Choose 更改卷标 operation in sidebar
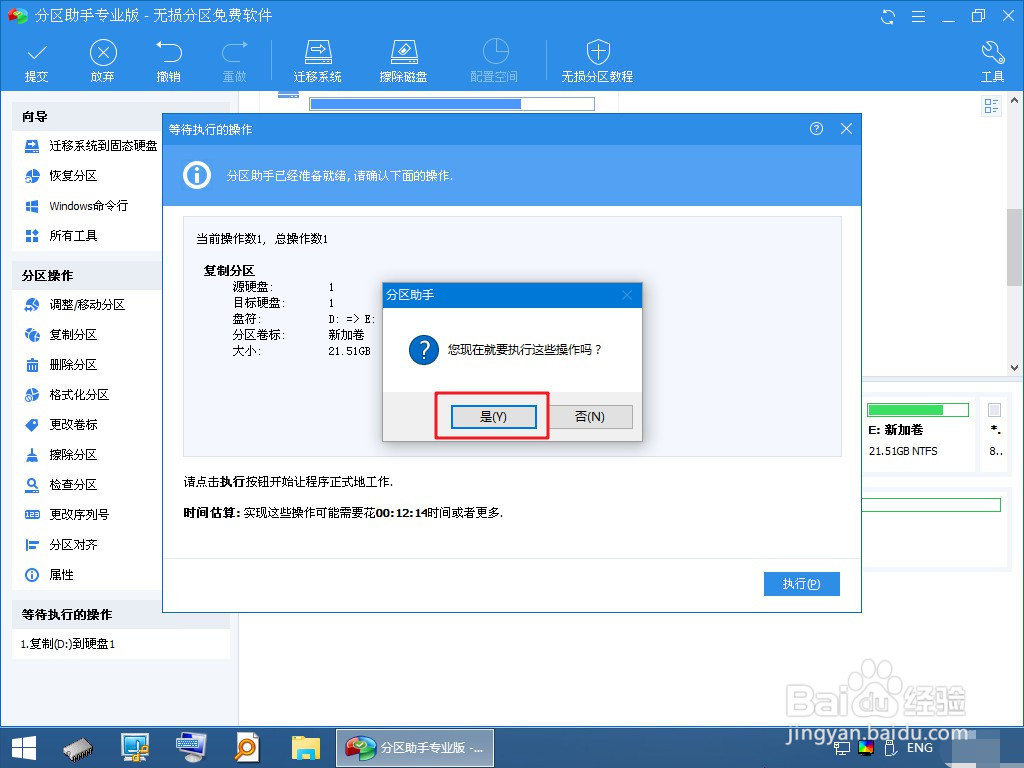This screenshot has height=768, width=1024. [x=61, y=424]
